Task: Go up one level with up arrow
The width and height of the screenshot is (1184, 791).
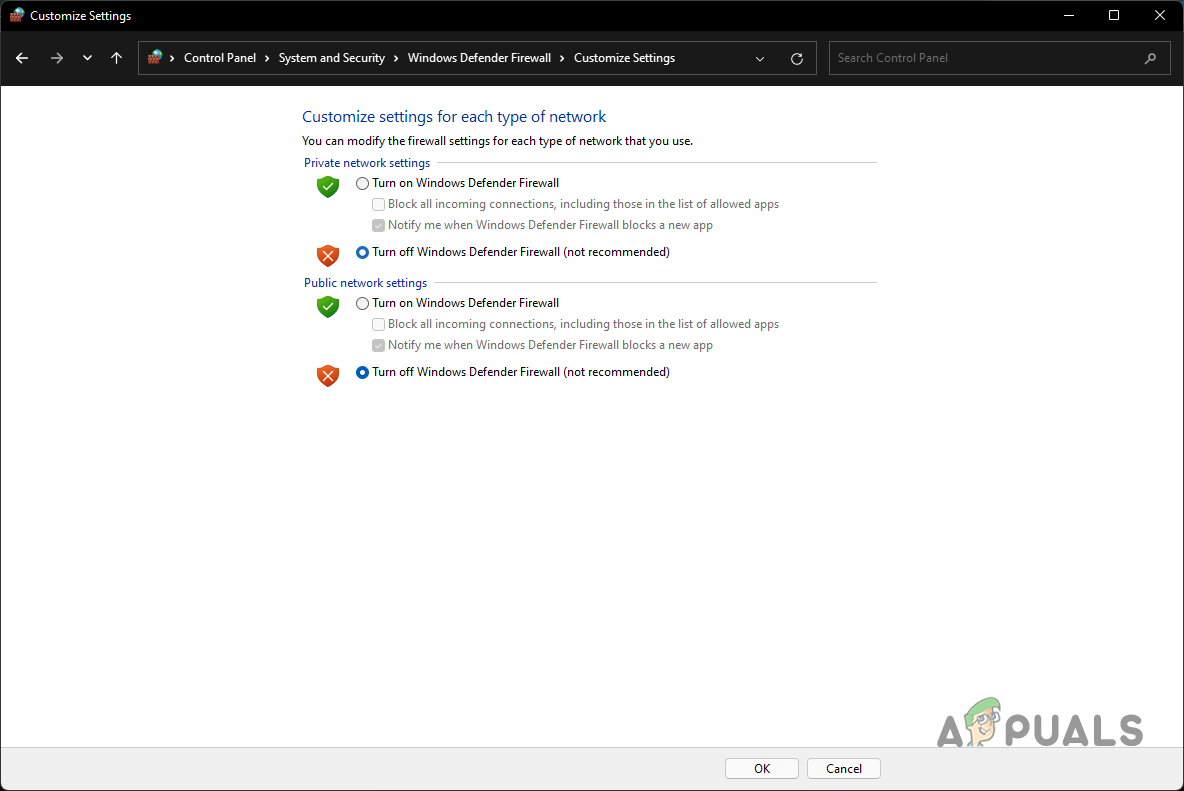Action: (116, 58)
